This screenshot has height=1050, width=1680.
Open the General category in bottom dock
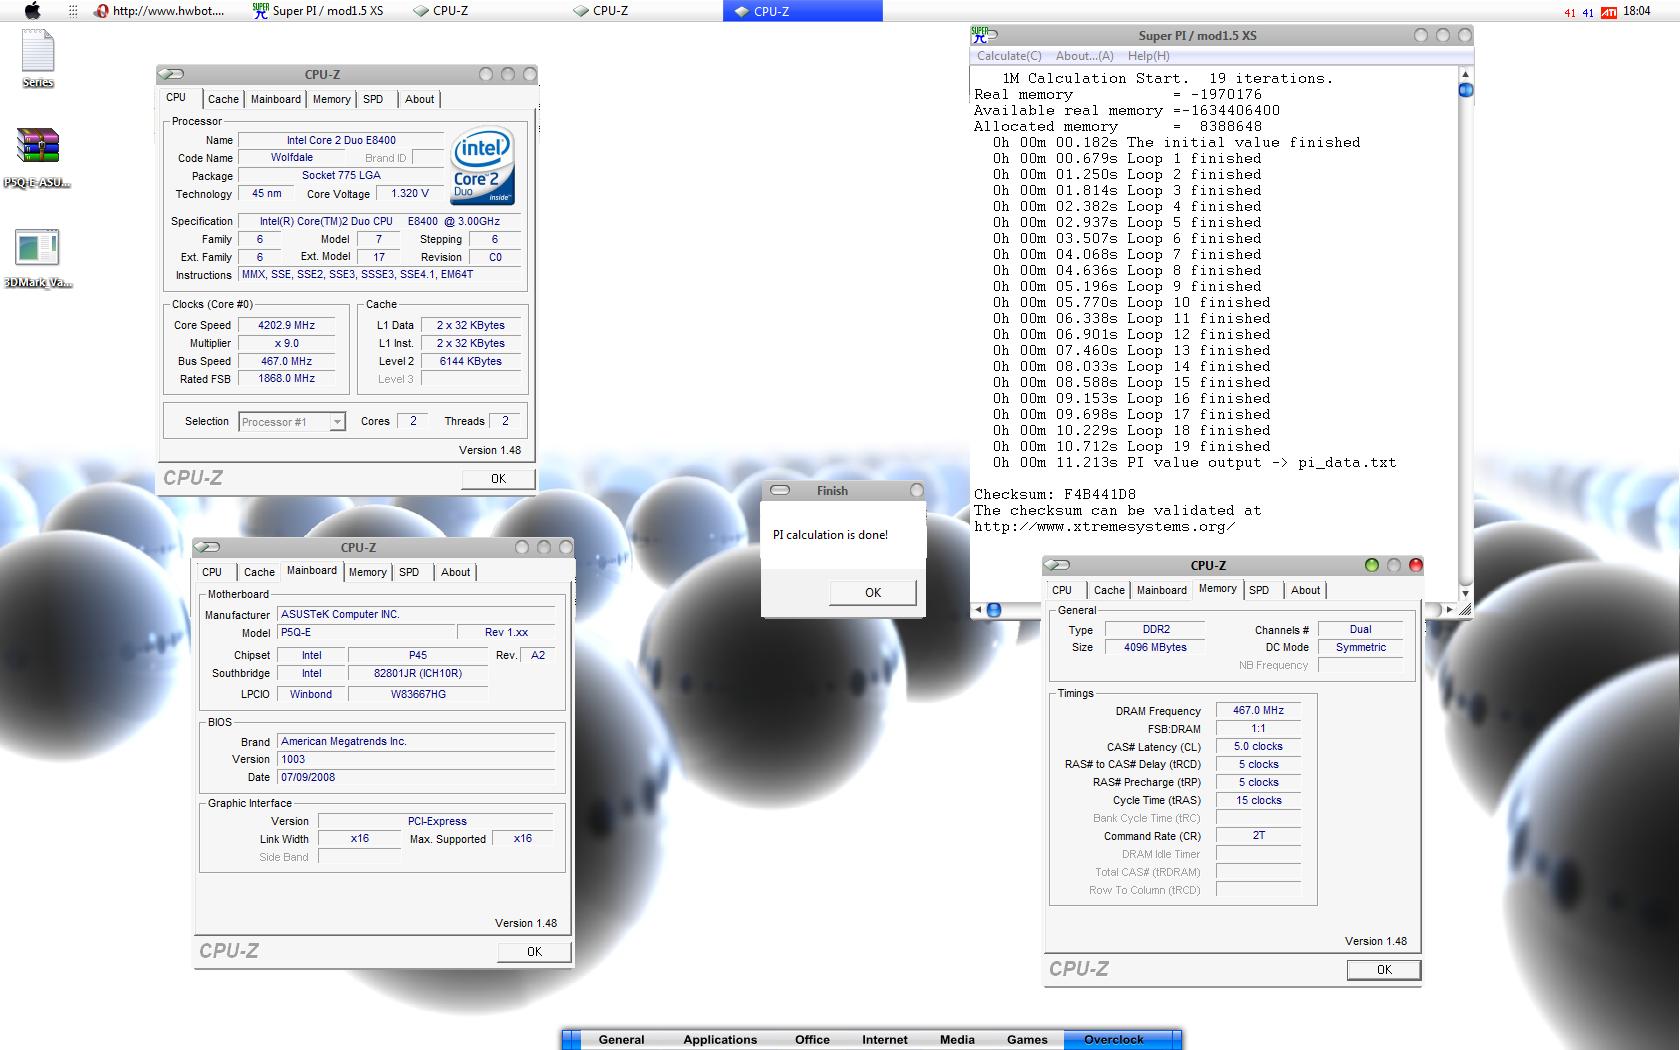[621, 1040]
